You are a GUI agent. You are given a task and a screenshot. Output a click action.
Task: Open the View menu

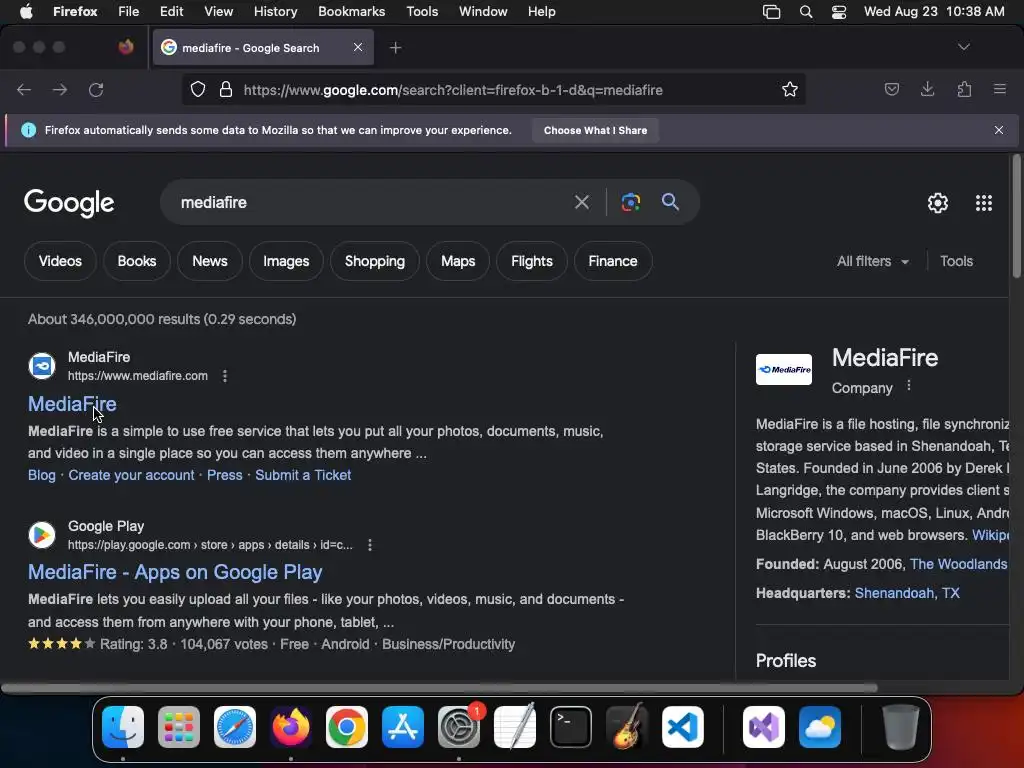[x=218, y=12]
